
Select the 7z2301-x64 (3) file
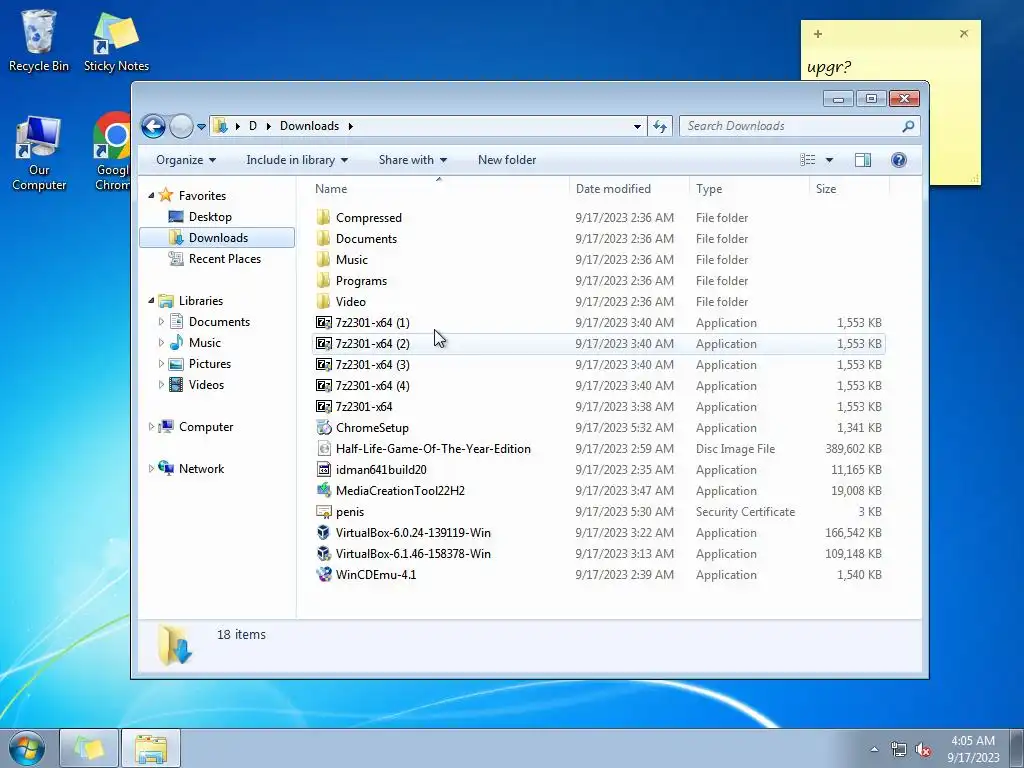599,364
